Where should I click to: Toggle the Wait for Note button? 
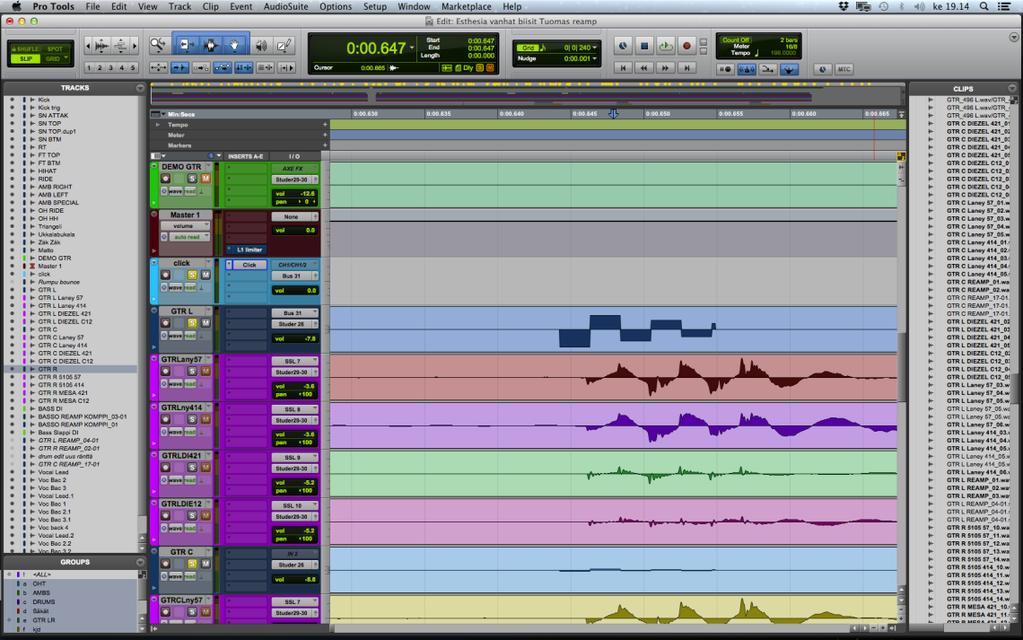(725, 69)
